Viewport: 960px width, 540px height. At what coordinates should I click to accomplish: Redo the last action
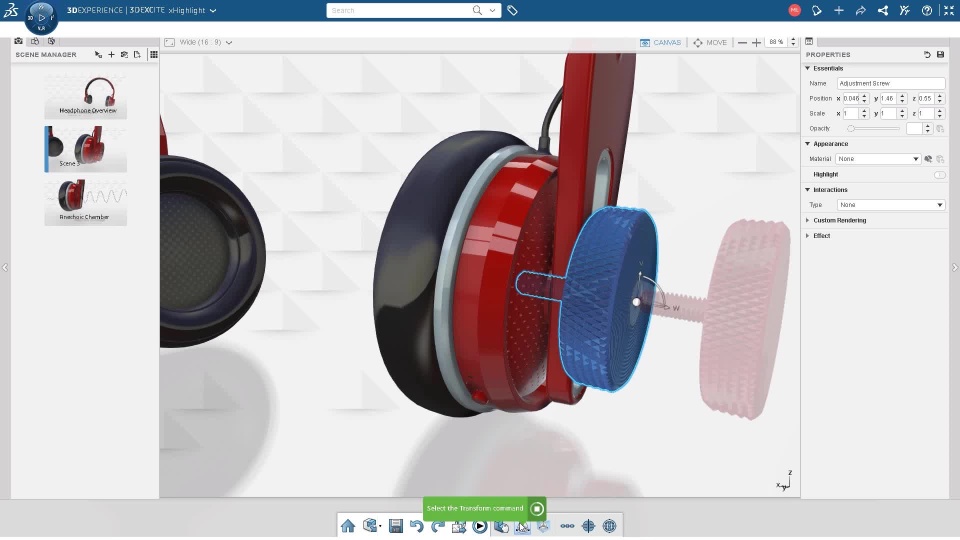[438, 526]
